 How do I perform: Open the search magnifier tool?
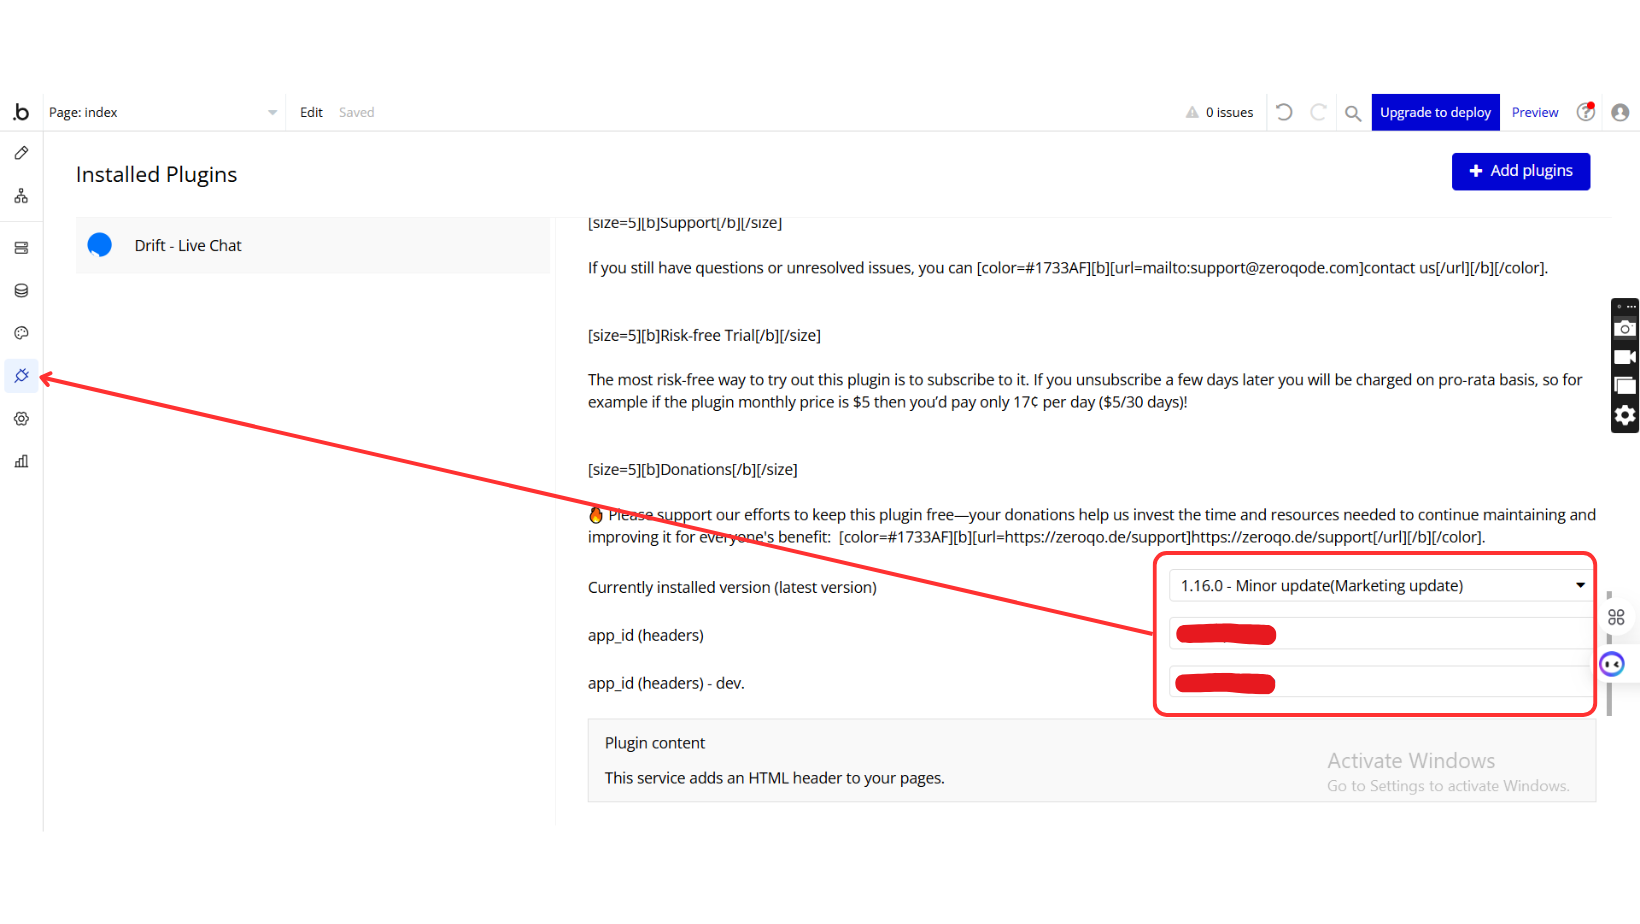tap(1353, 113)
